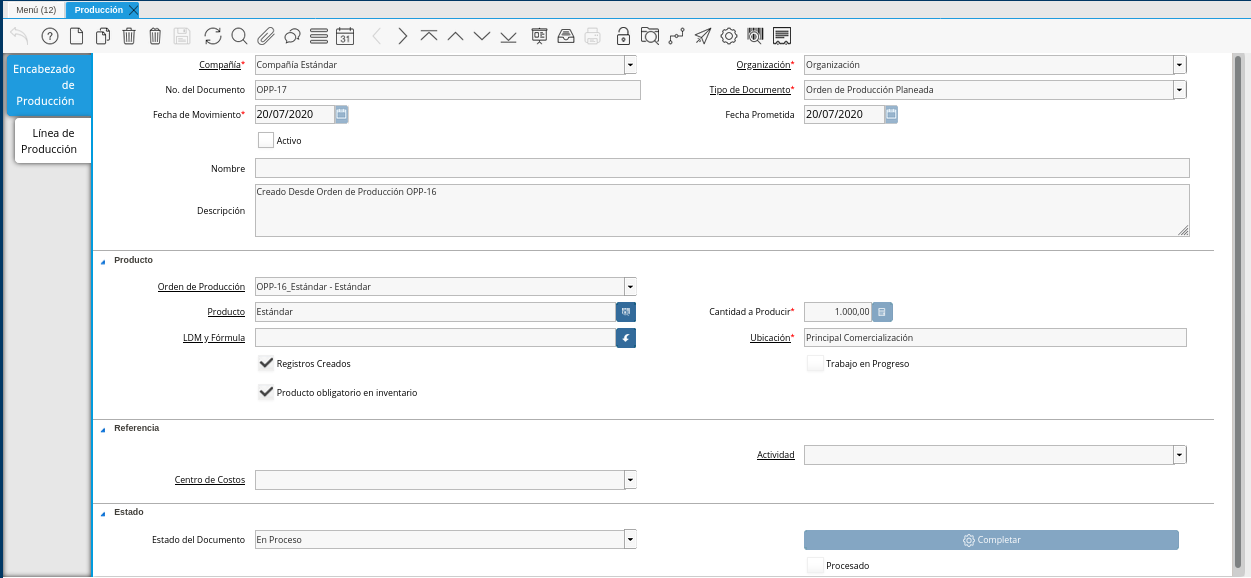The image size is (1251, 578).
Task: Click the padlock icon in toolbar
Action: 623,36
